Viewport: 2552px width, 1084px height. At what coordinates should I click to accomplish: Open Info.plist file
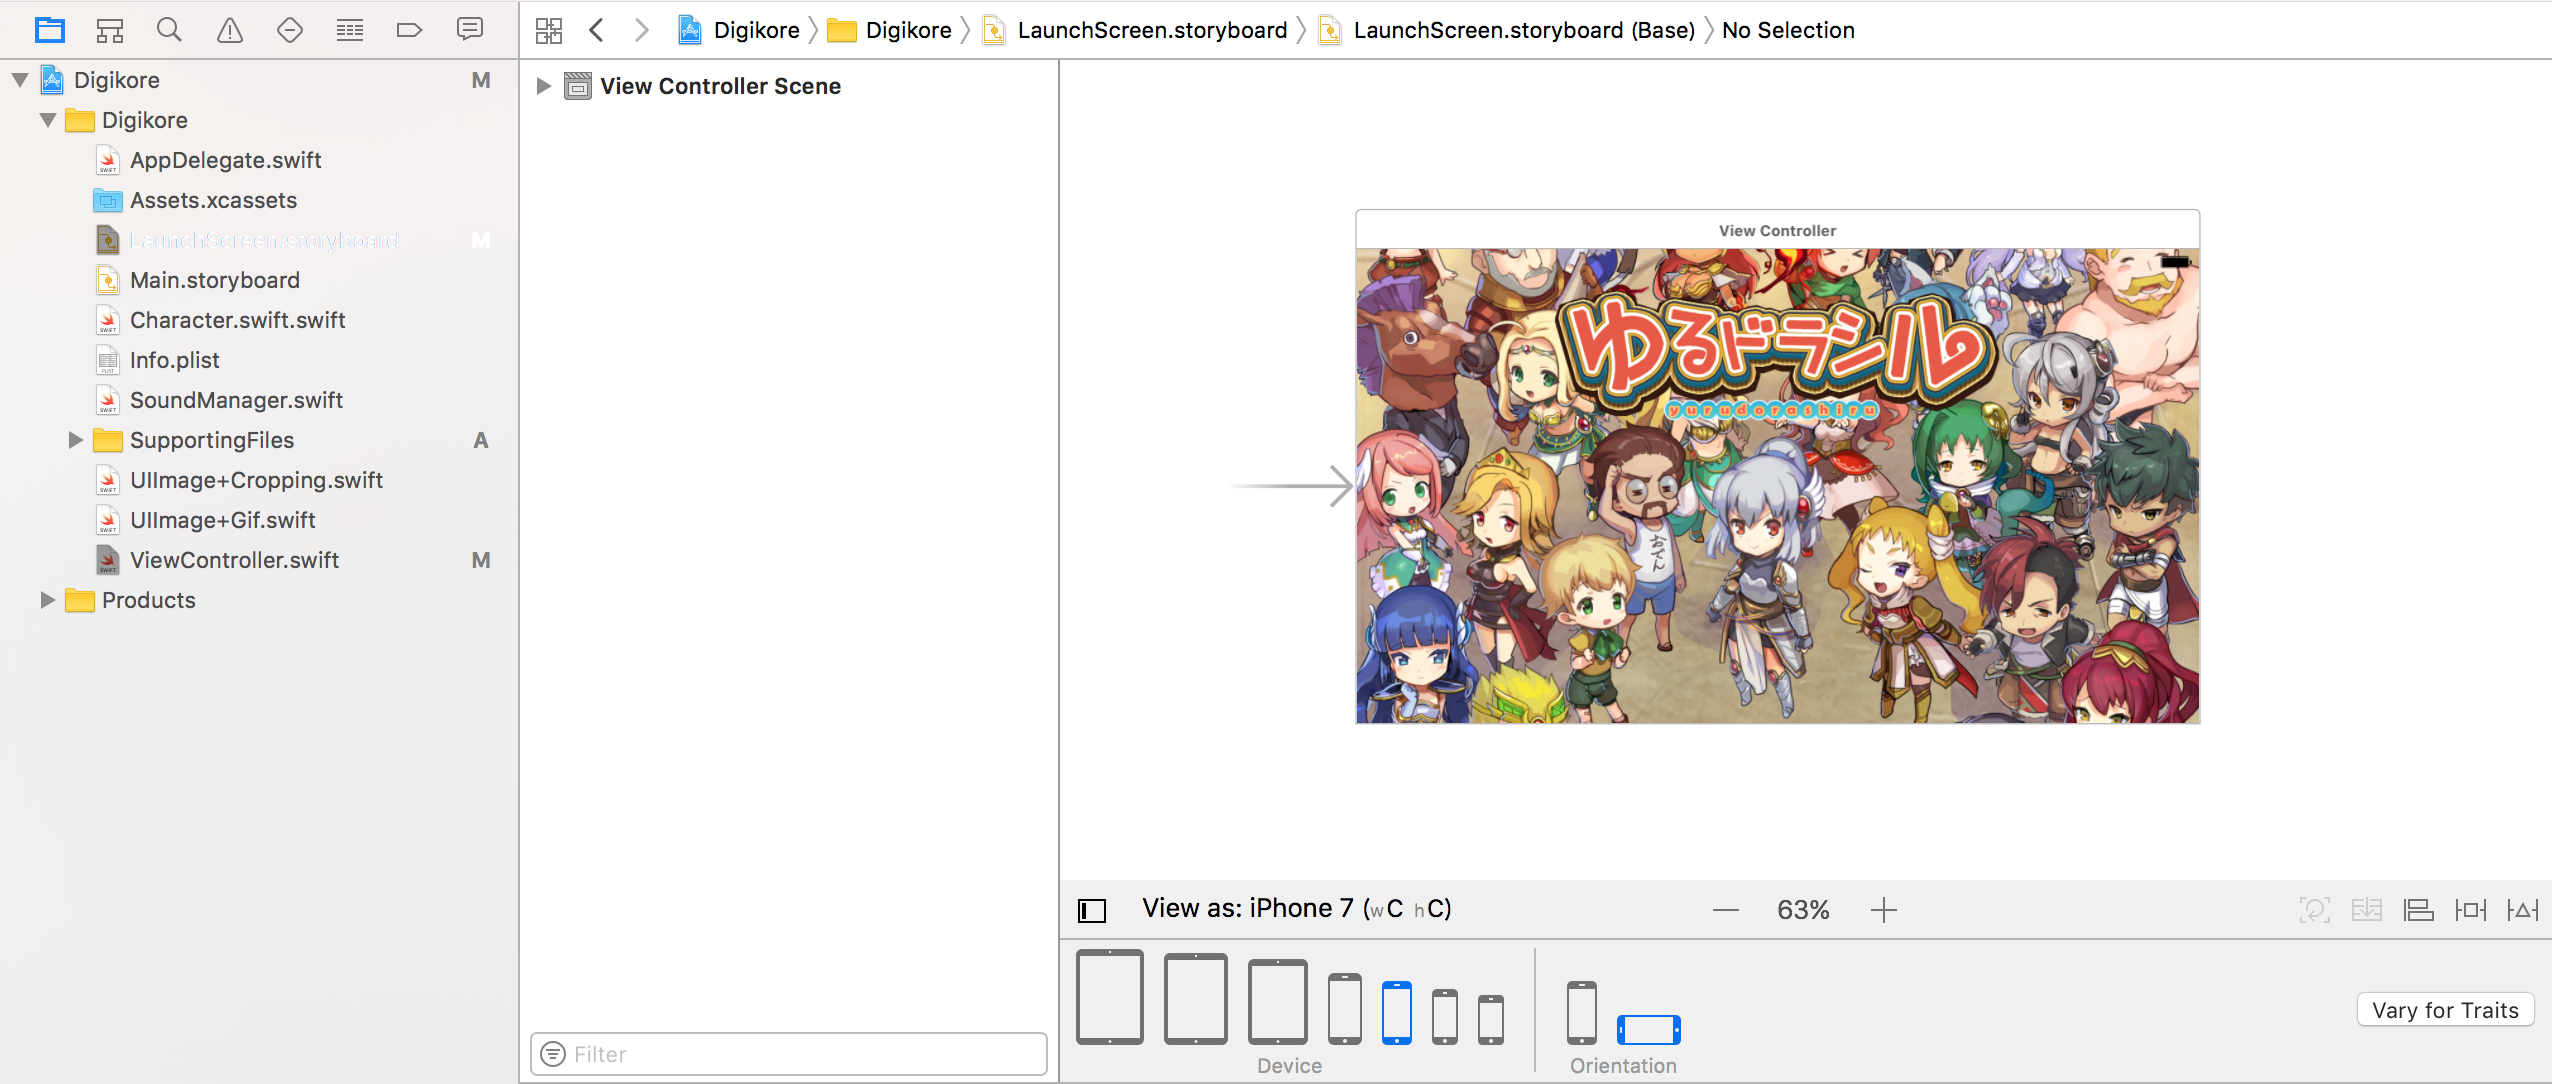click(x=175, y=360)
